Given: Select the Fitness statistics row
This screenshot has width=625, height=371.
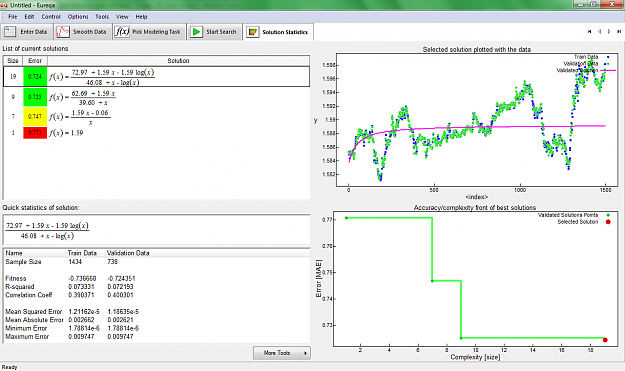Looking at the screenshot, I should click(x=156, y=279).
